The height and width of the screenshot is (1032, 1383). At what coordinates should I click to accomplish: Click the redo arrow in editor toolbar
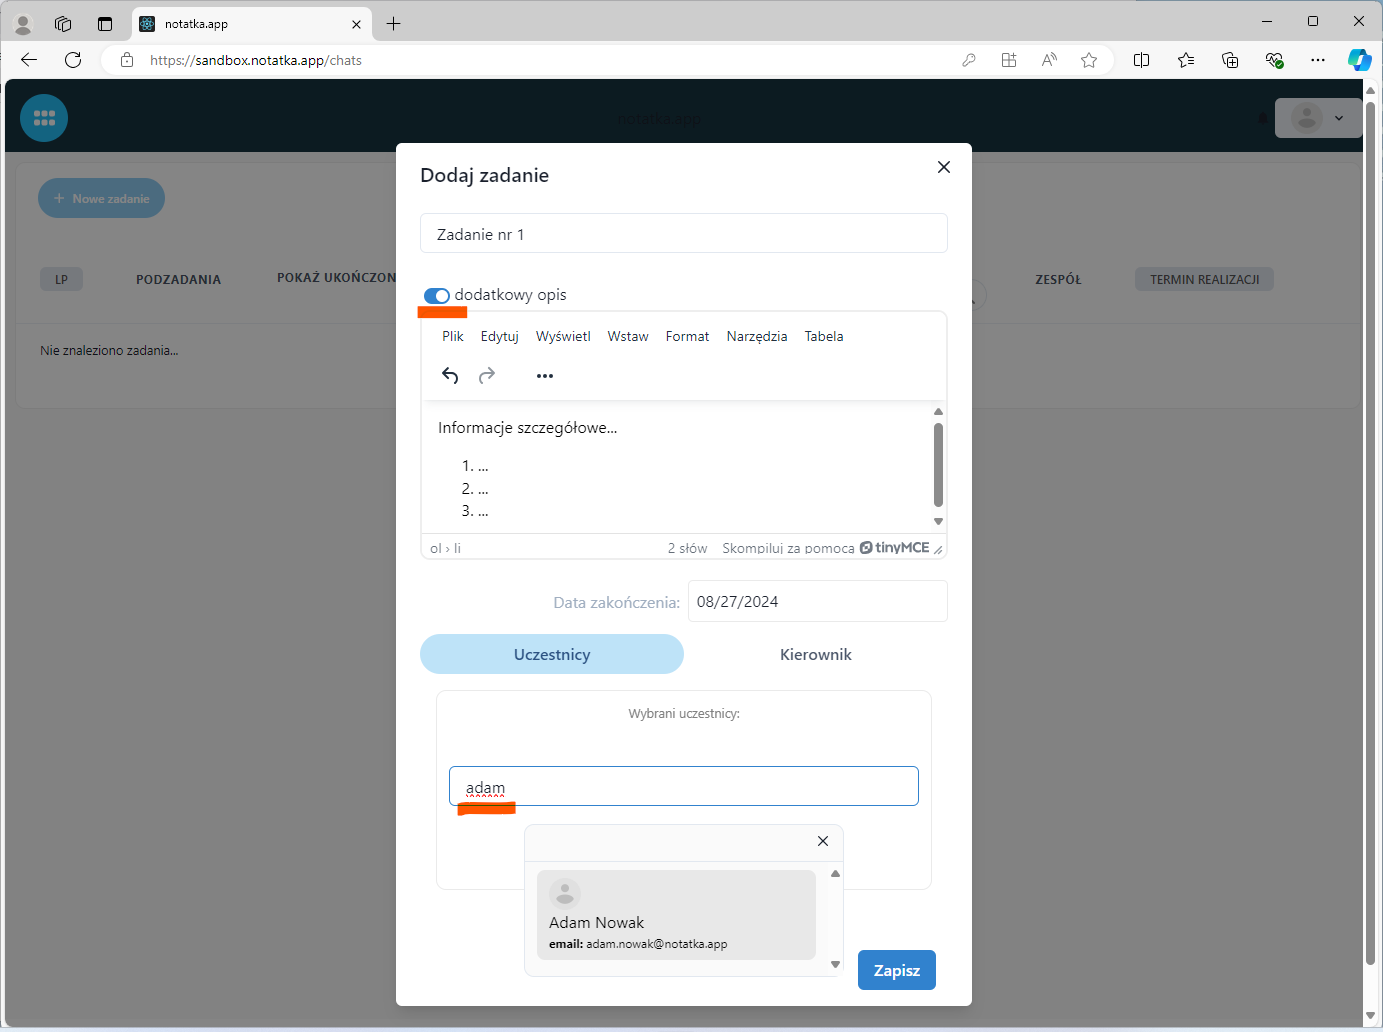(487, 376)
